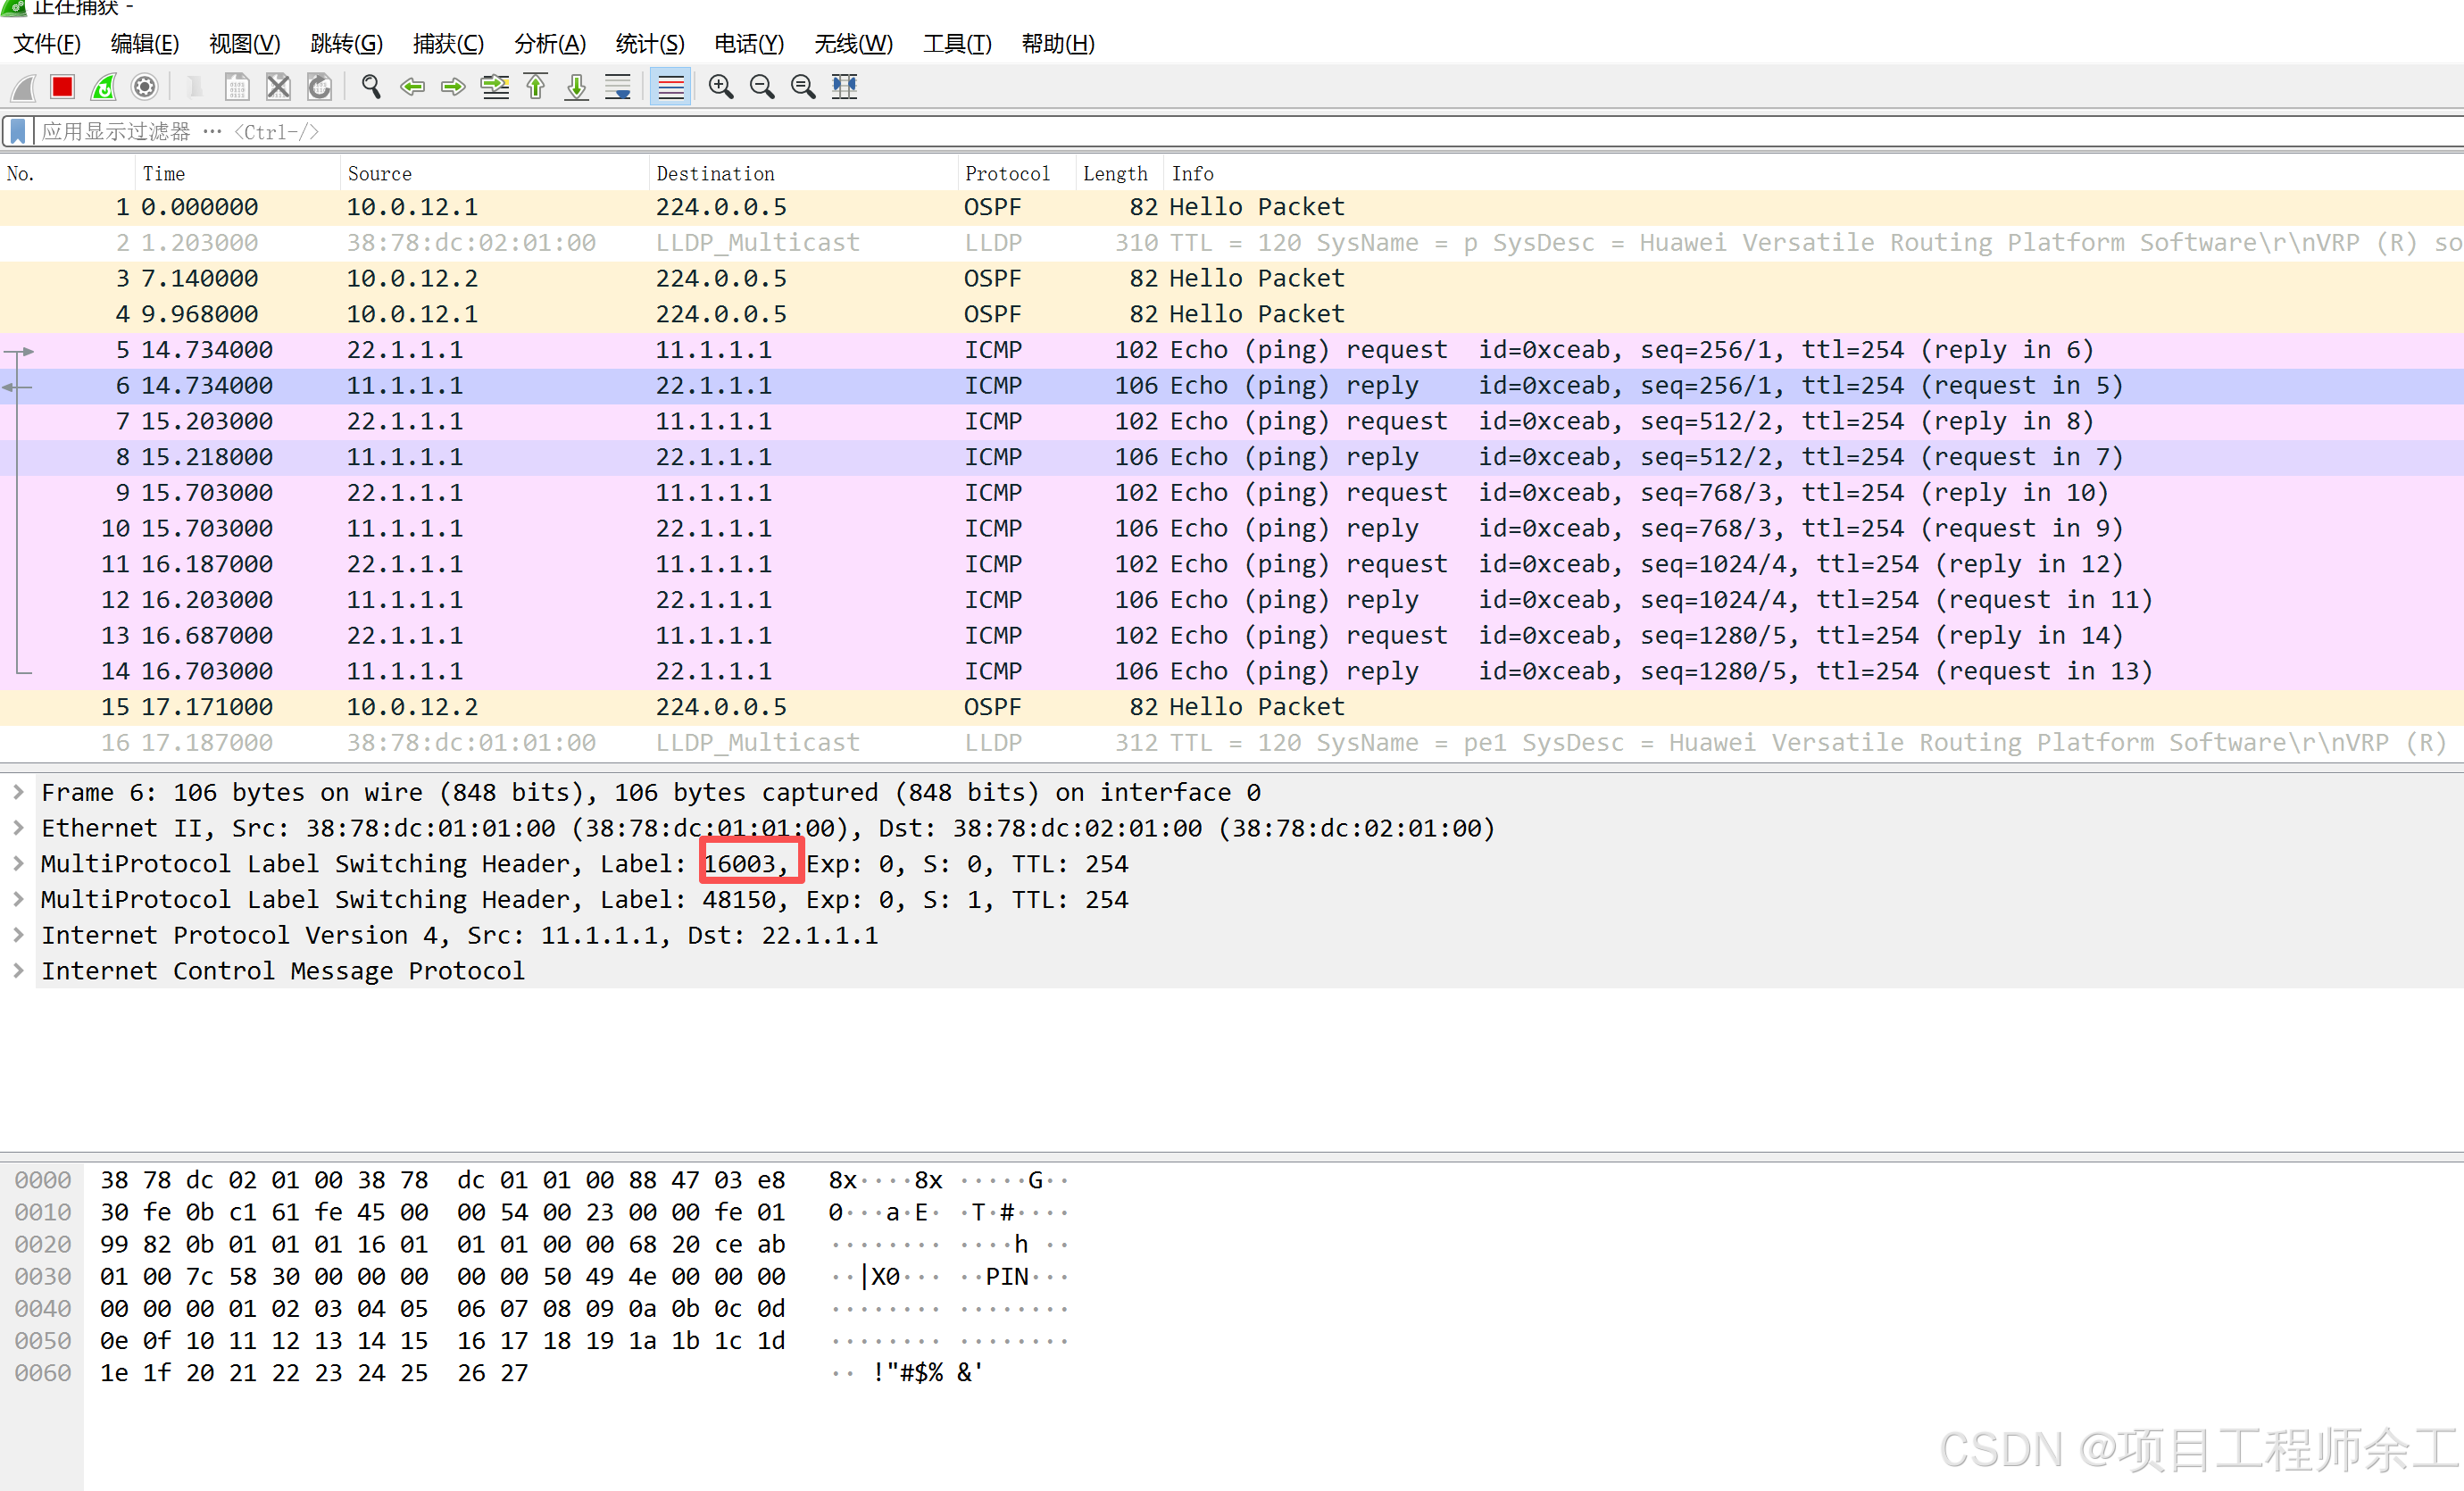Zoom in the packet text

(x=720, y=87)
